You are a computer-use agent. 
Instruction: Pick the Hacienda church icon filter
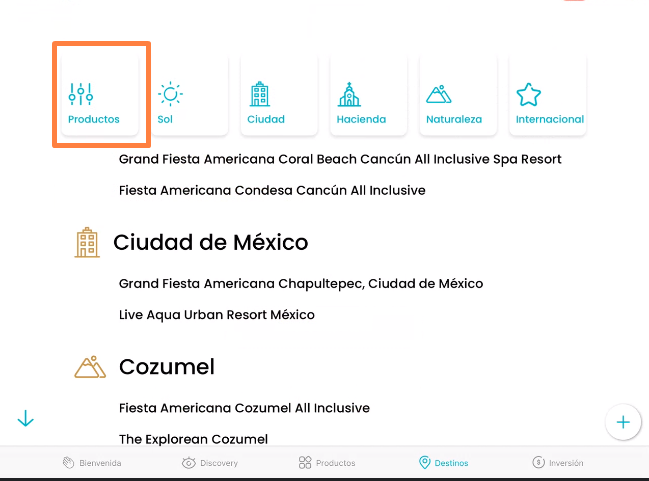[x=349, y=94]
